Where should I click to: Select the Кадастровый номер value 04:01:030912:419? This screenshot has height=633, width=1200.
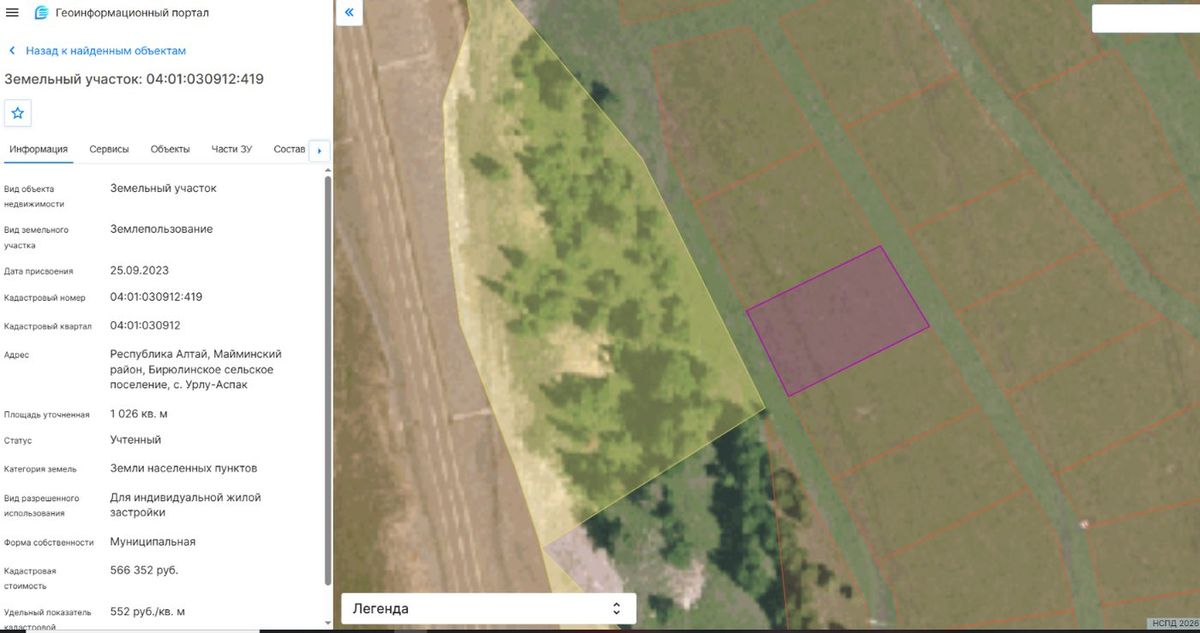(x=156, y=297)
